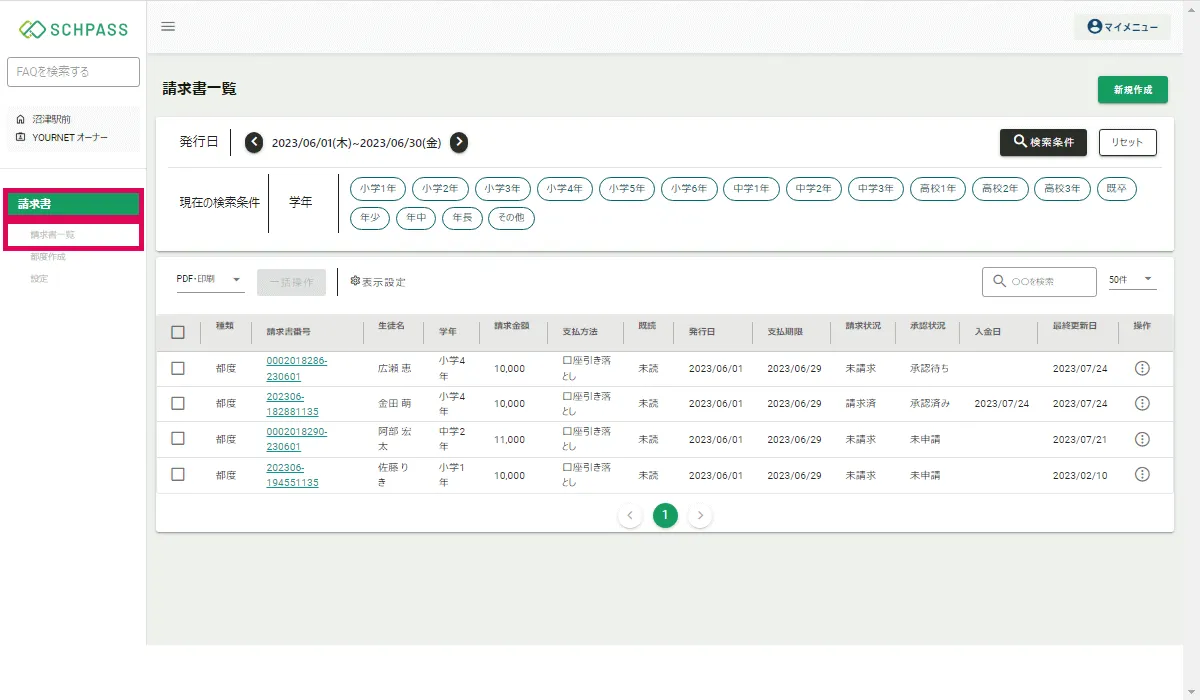Select the 請求書 sidebar menu
This screenshot has height=700, width=1200.
pos(74,204)
